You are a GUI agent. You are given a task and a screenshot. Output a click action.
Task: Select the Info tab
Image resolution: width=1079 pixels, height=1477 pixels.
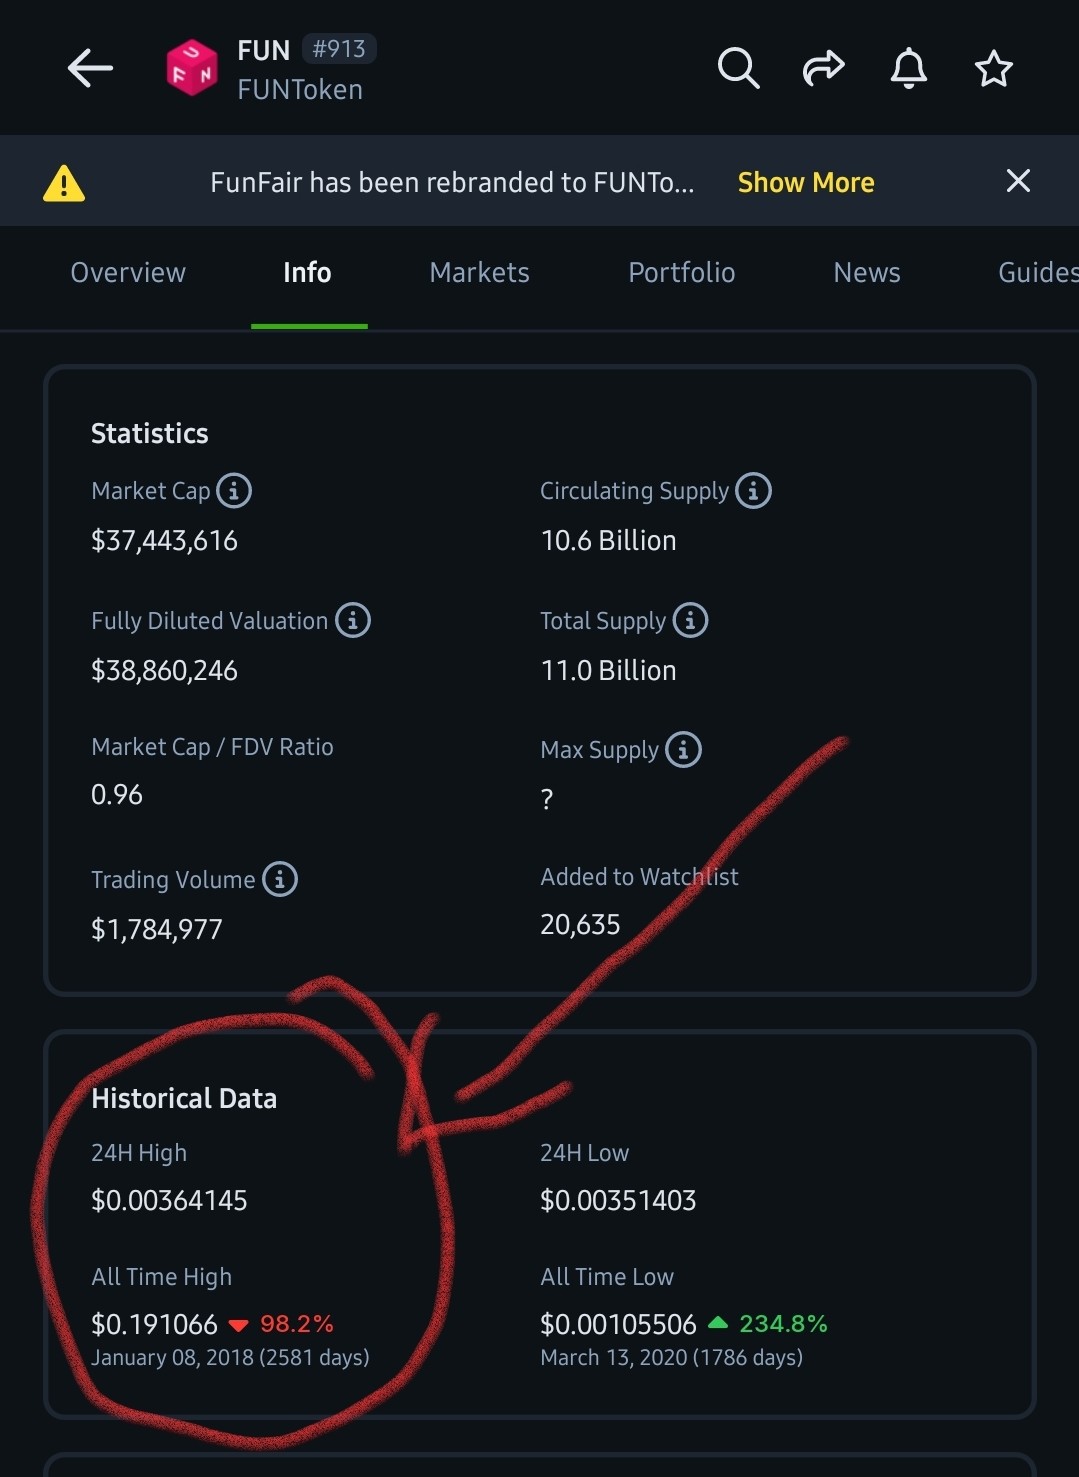point(307,273)
